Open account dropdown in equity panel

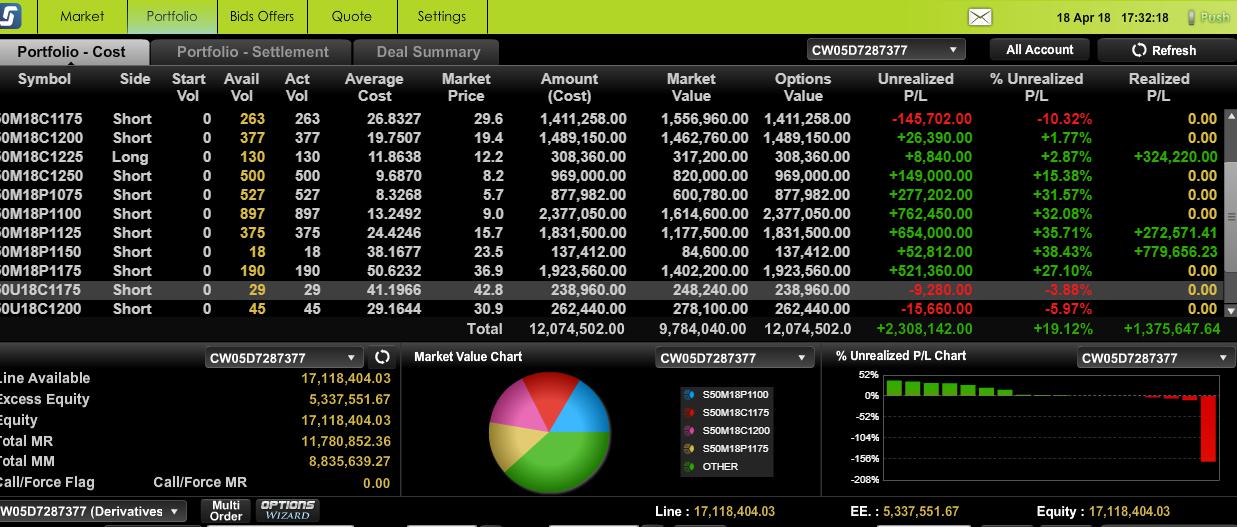pos(285,357)
